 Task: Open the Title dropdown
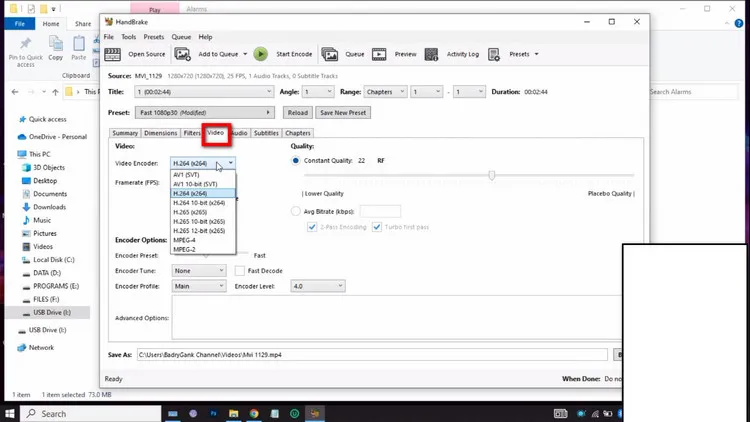(204, 92)
